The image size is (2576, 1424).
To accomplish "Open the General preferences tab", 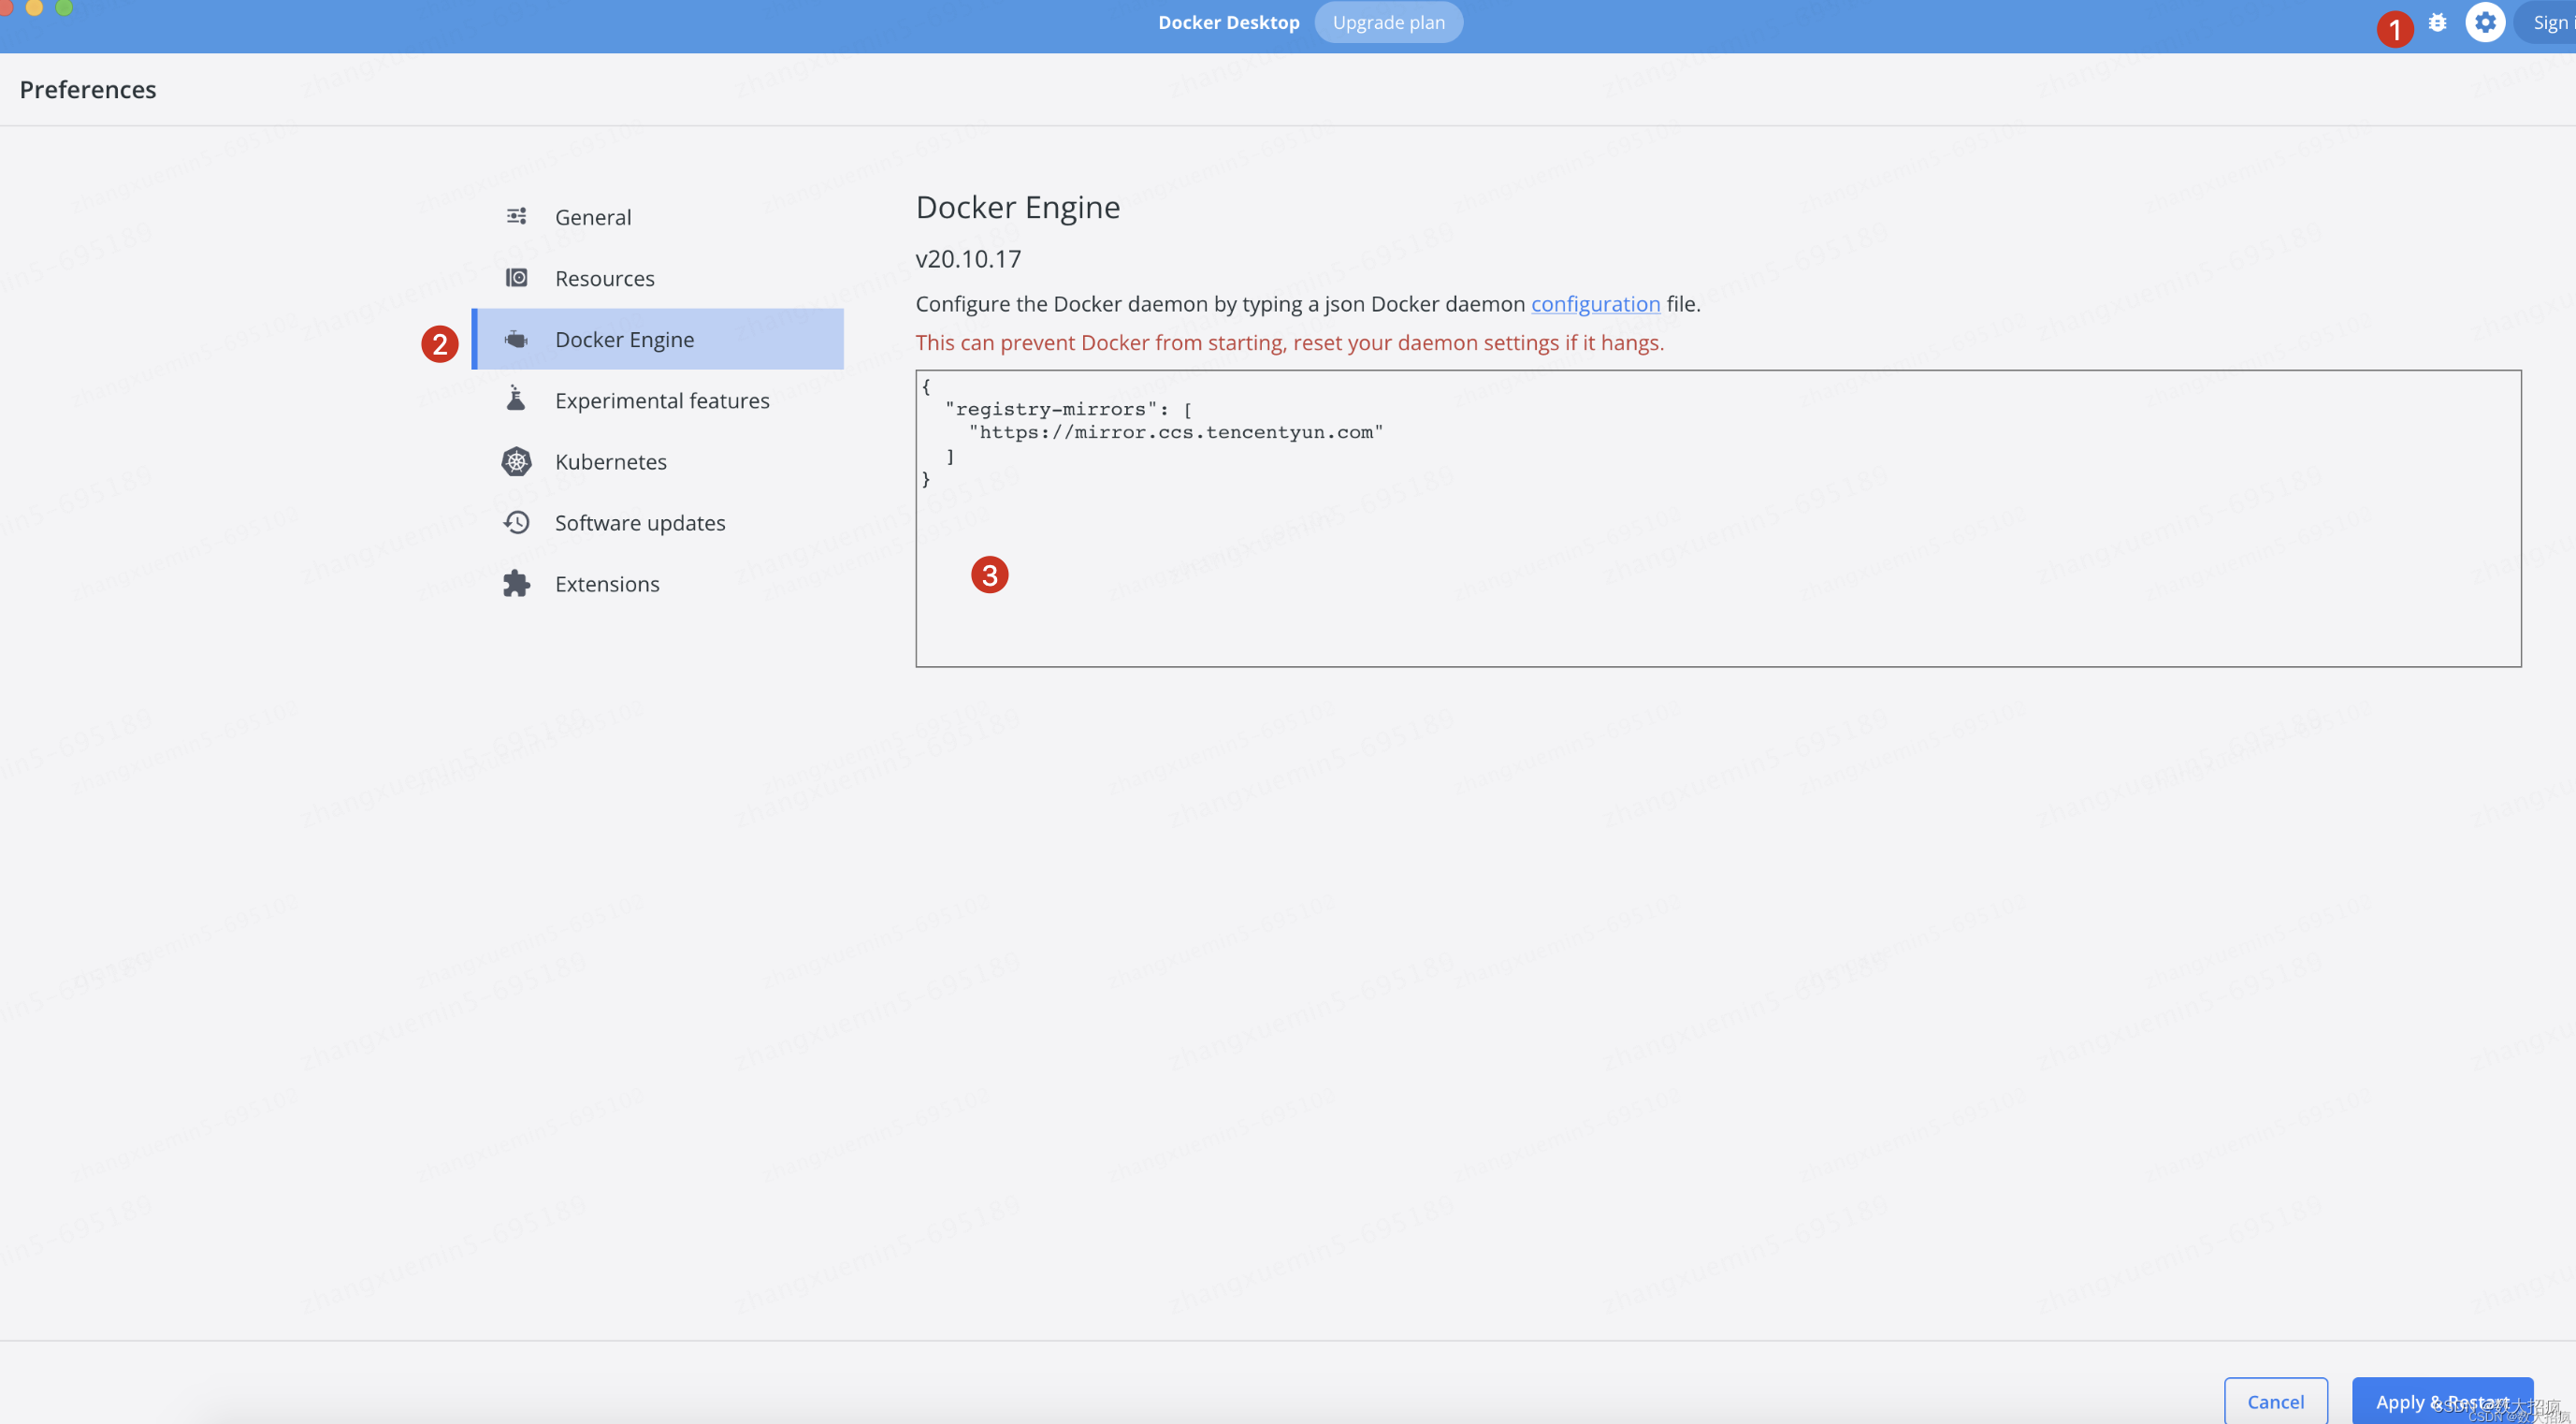I will point(593,217).
